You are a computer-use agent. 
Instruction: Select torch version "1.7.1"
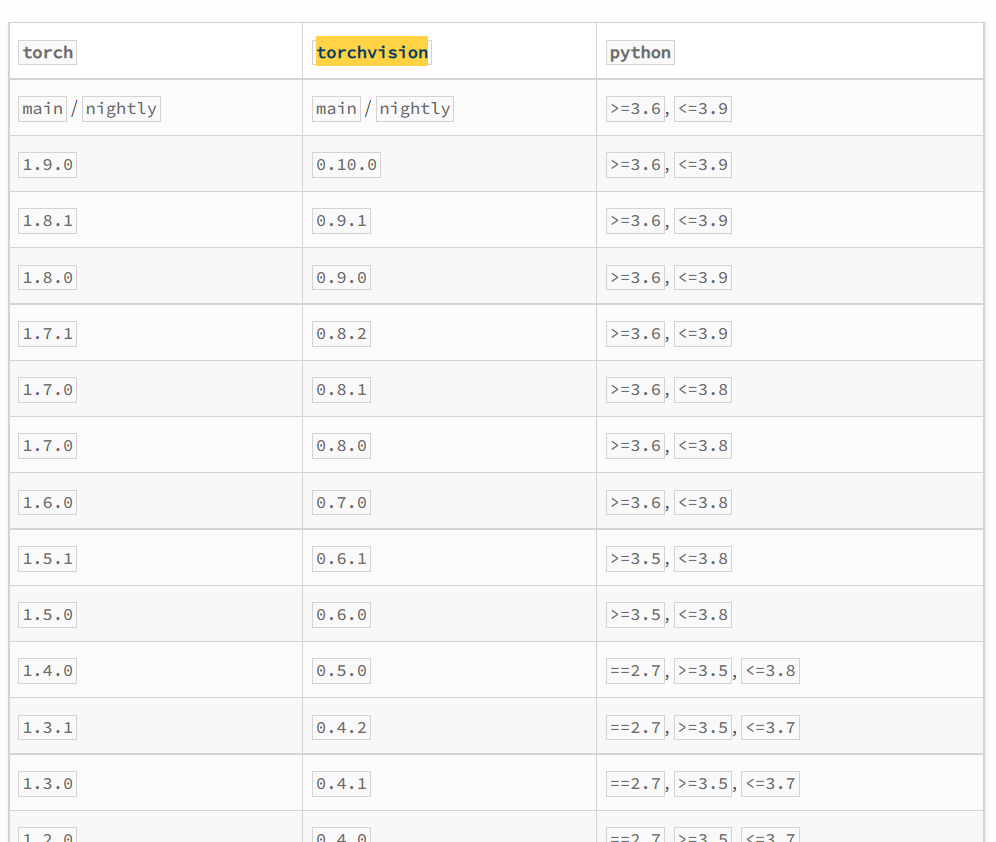48,333
